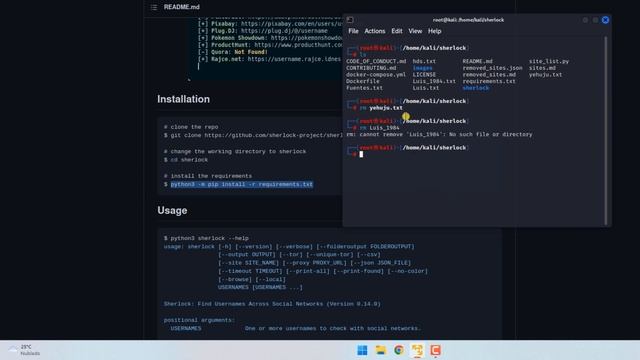This screenshot has width=640, height=360.
Task: Click the blue images directory name
Action: click(x=422, y=68)
